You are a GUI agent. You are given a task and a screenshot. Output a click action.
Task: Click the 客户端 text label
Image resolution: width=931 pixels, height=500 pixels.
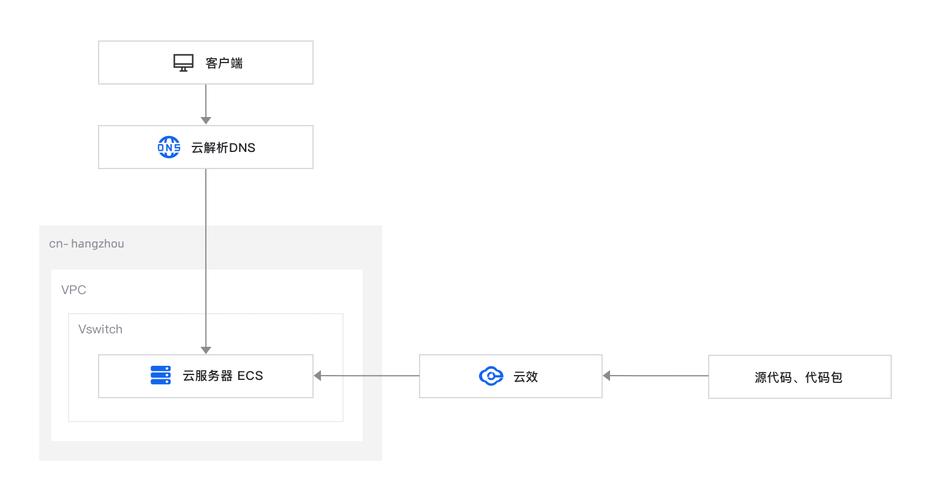[224, 63]
